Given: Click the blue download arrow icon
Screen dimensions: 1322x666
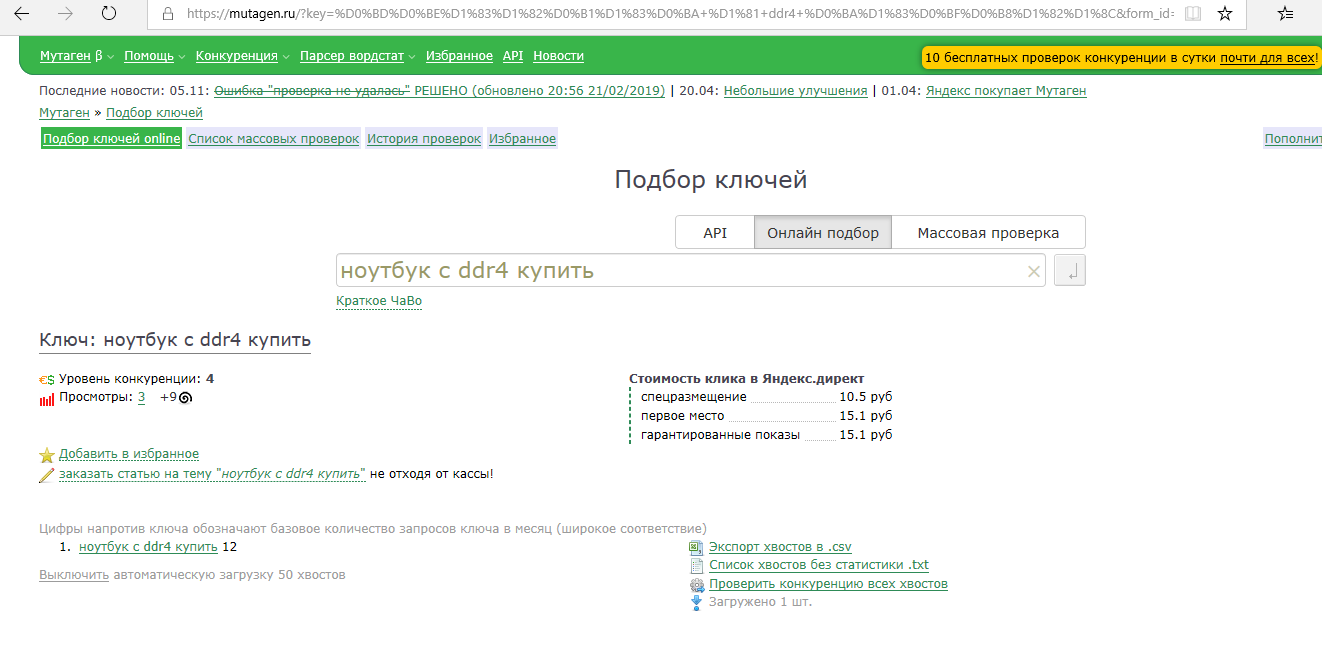Looking at the screenshot, I should [x=697, y=603].
